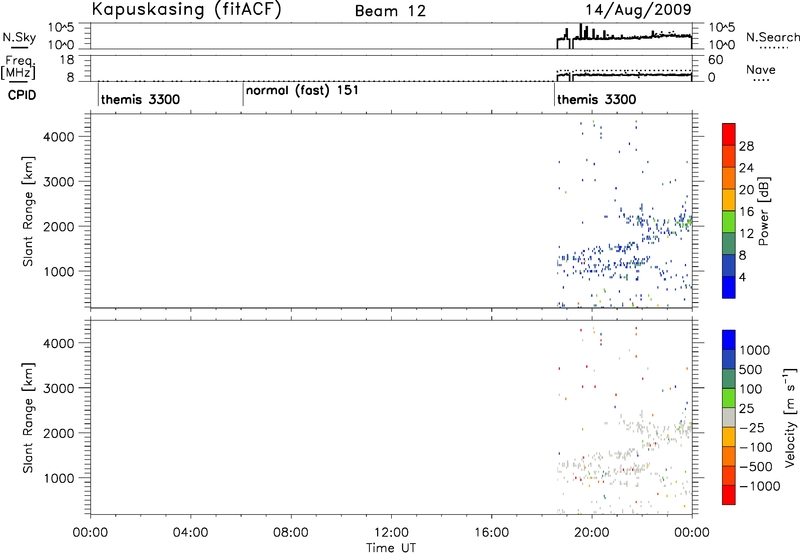Click the red bottom of the Velocity color bar
Screen dimensions: 800x554
(x=729, y=494)
